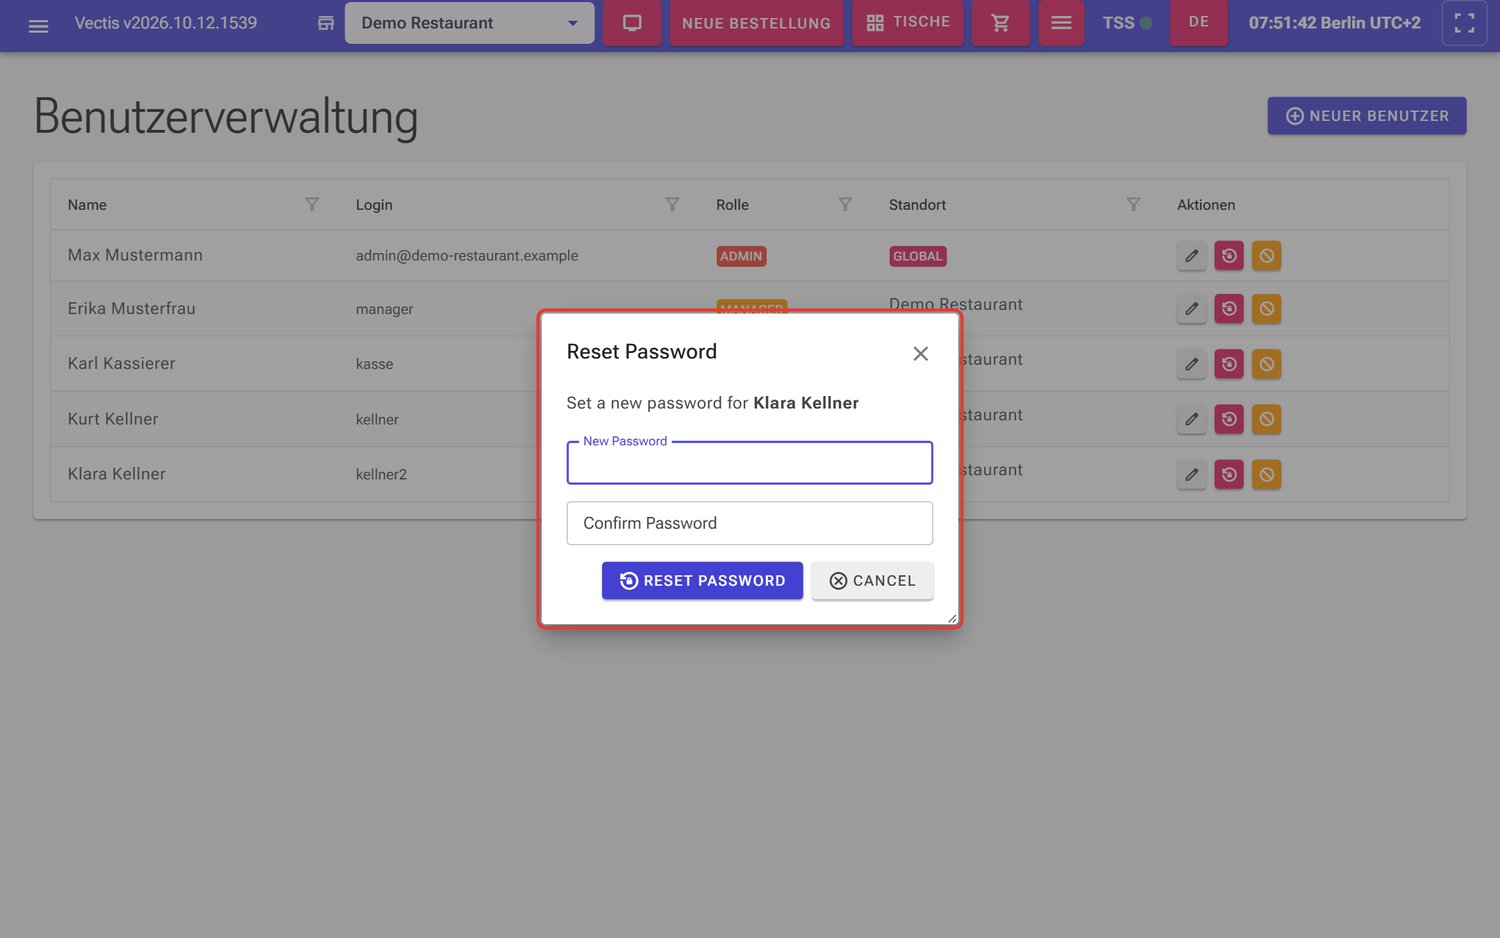This screenshot has width=1500, height=938.
Task: Focus the New Password field
Action: (x=750, y=463)
